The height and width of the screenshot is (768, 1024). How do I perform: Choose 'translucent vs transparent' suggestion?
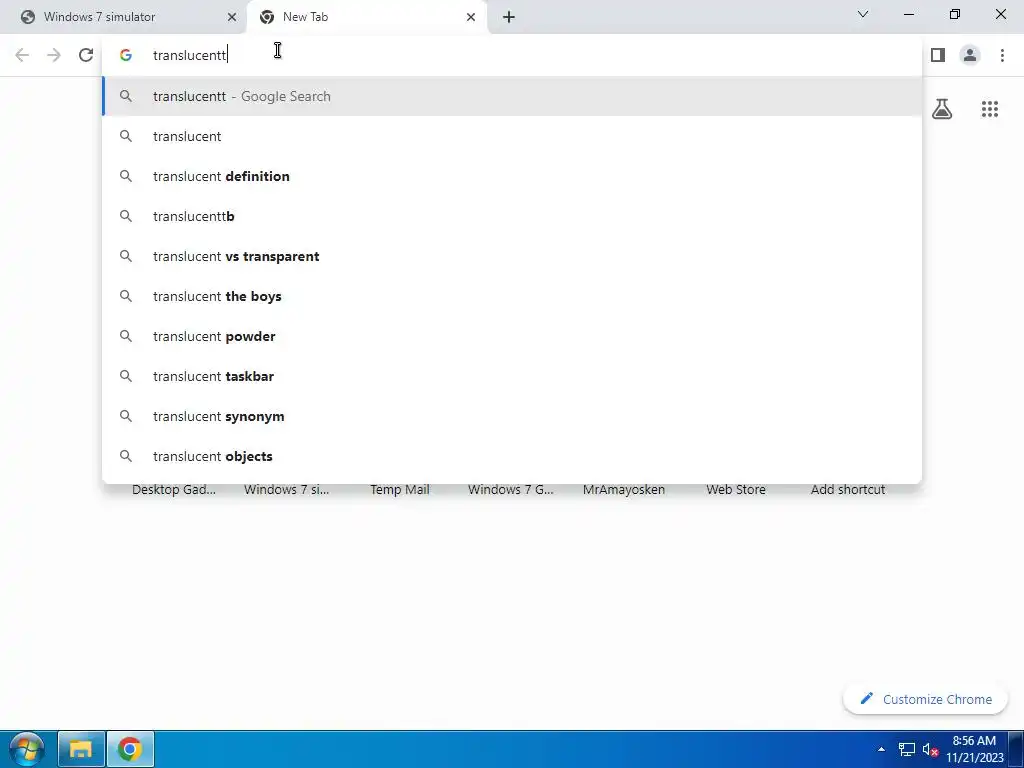click(x=512, y=256)
